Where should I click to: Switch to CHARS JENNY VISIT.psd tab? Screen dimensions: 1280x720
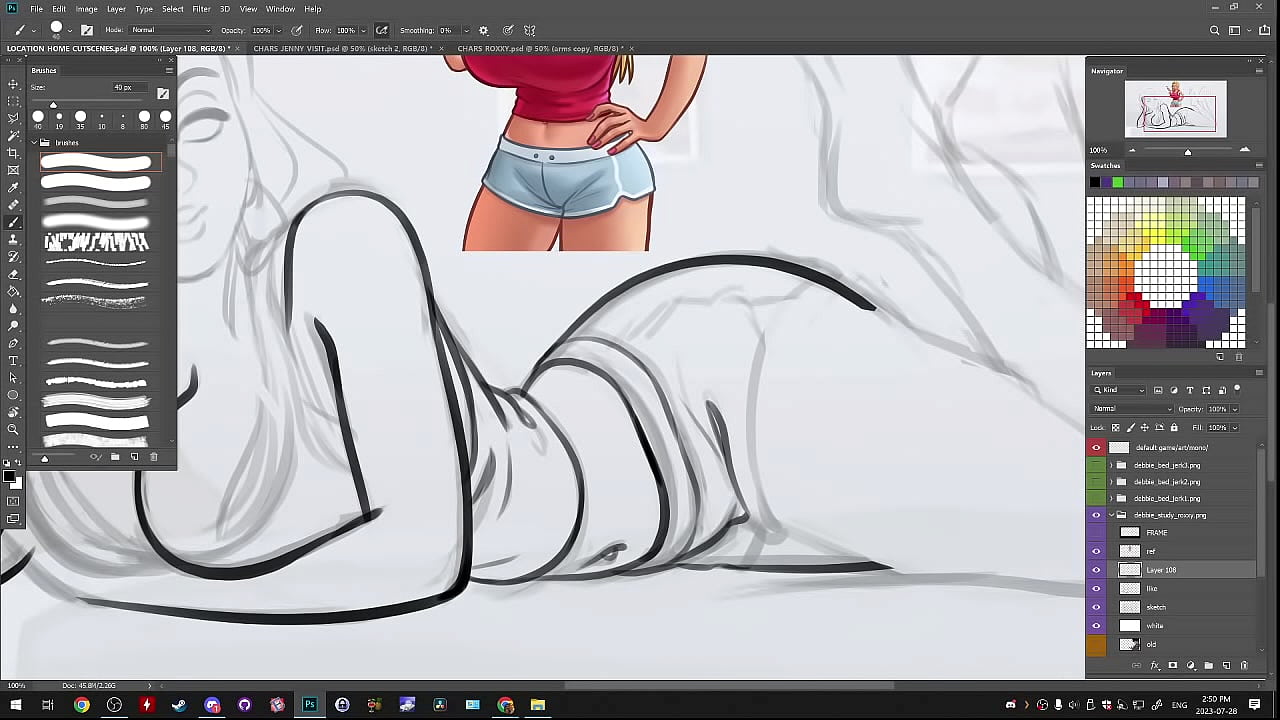click(341, 48)
